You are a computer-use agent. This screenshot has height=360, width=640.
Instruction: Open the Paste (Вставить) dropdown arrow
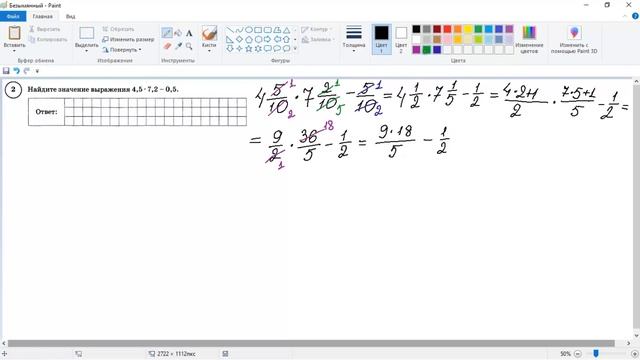(x=14, y=50)
